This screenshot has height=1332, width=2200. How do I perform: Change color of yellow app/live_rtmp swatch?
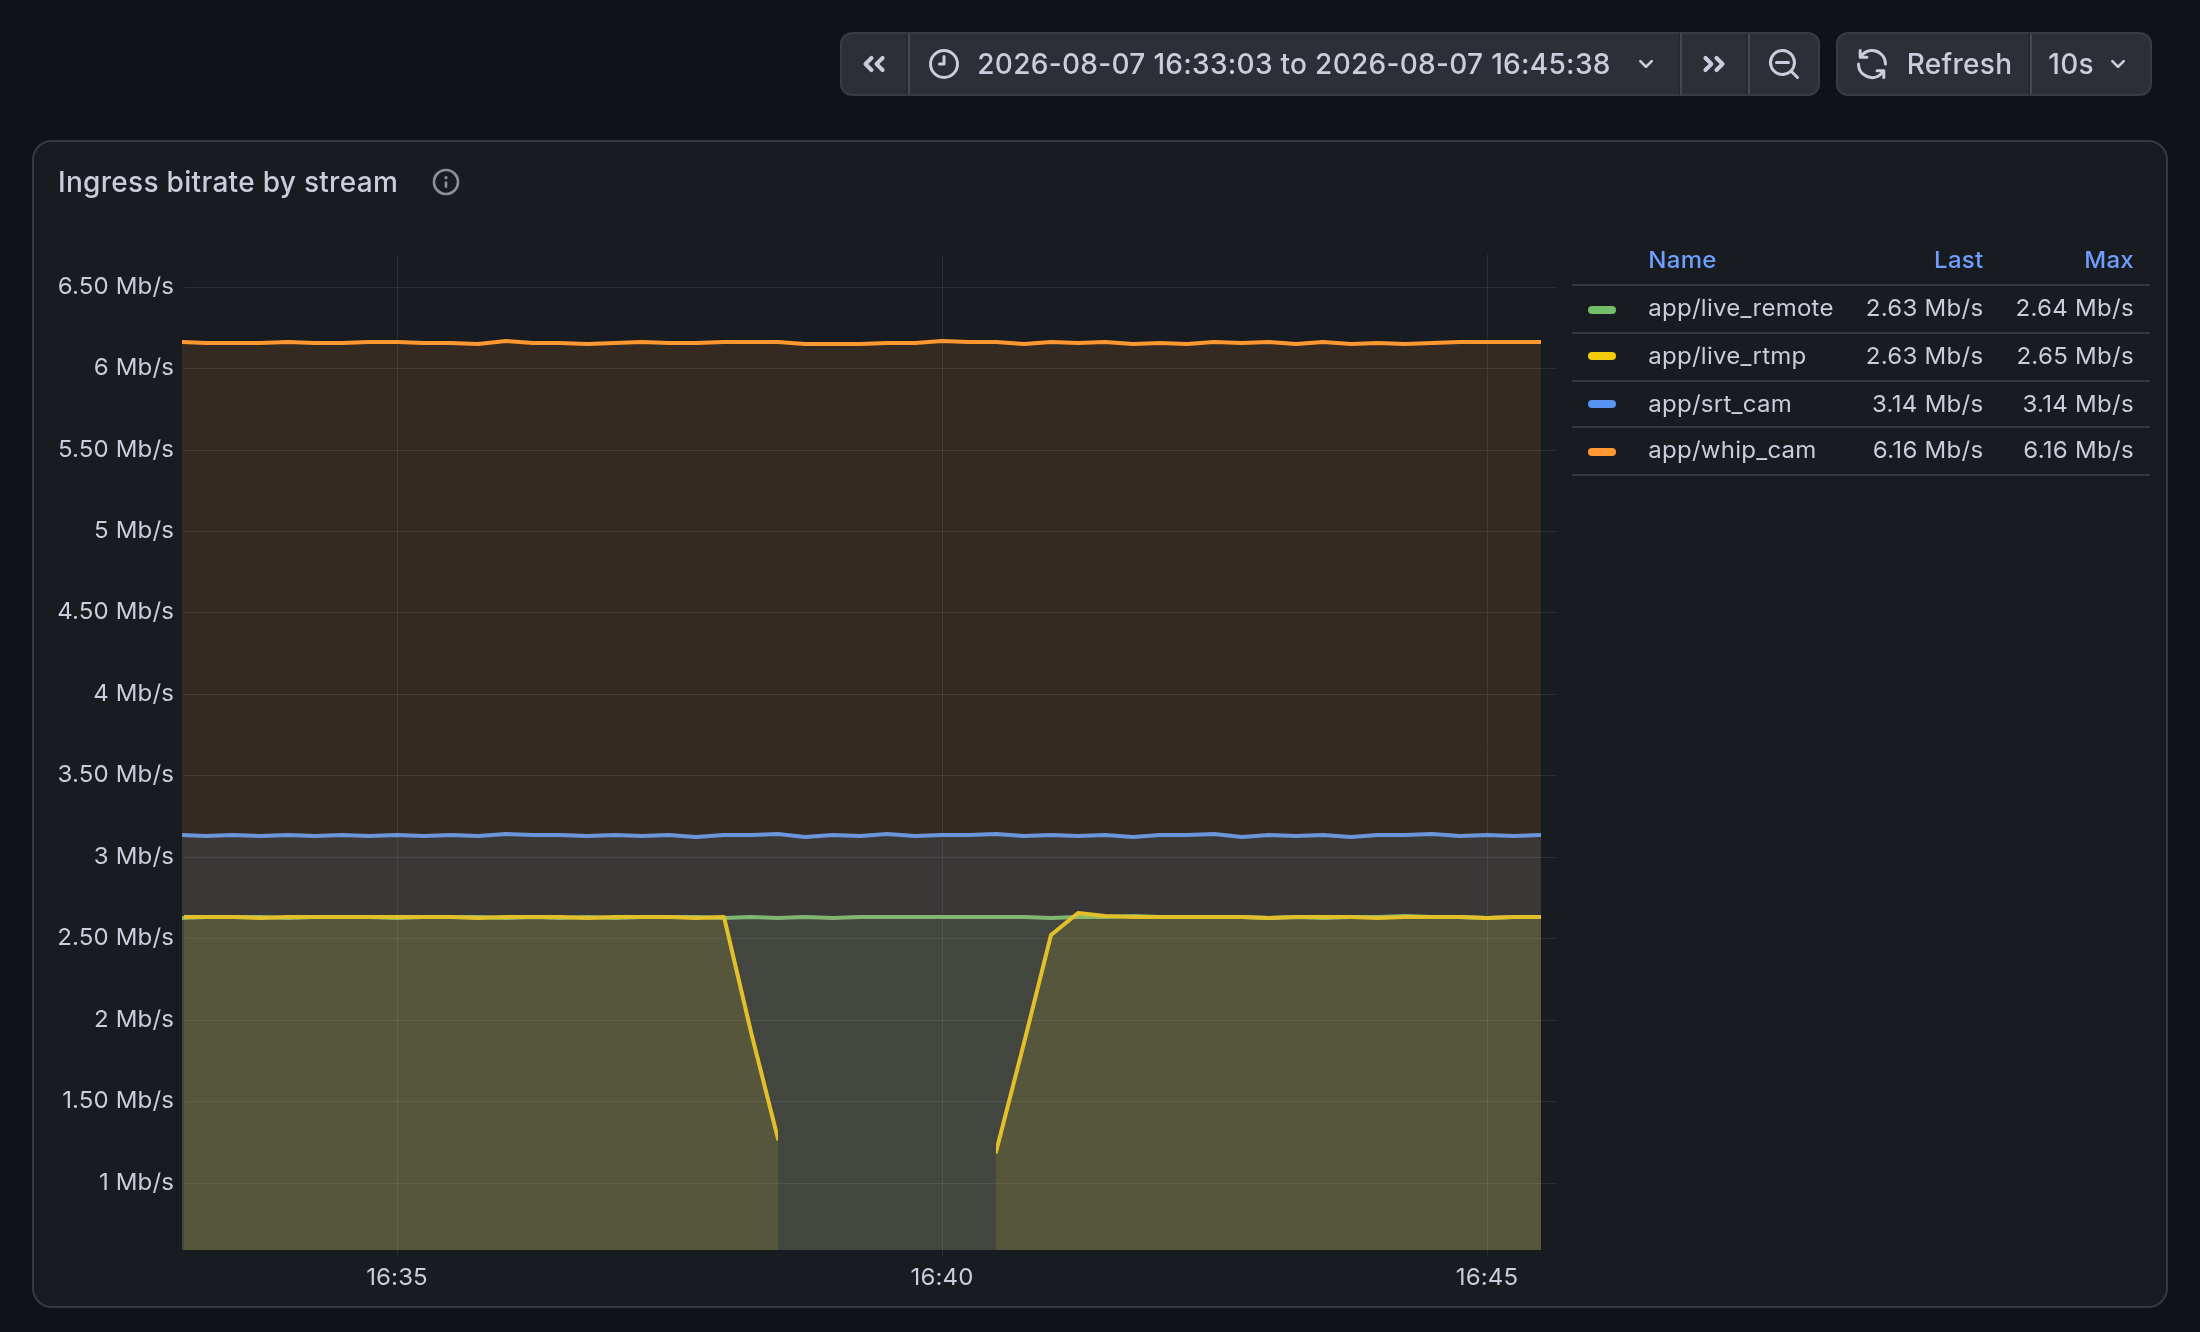click(x=1602, y=356)
